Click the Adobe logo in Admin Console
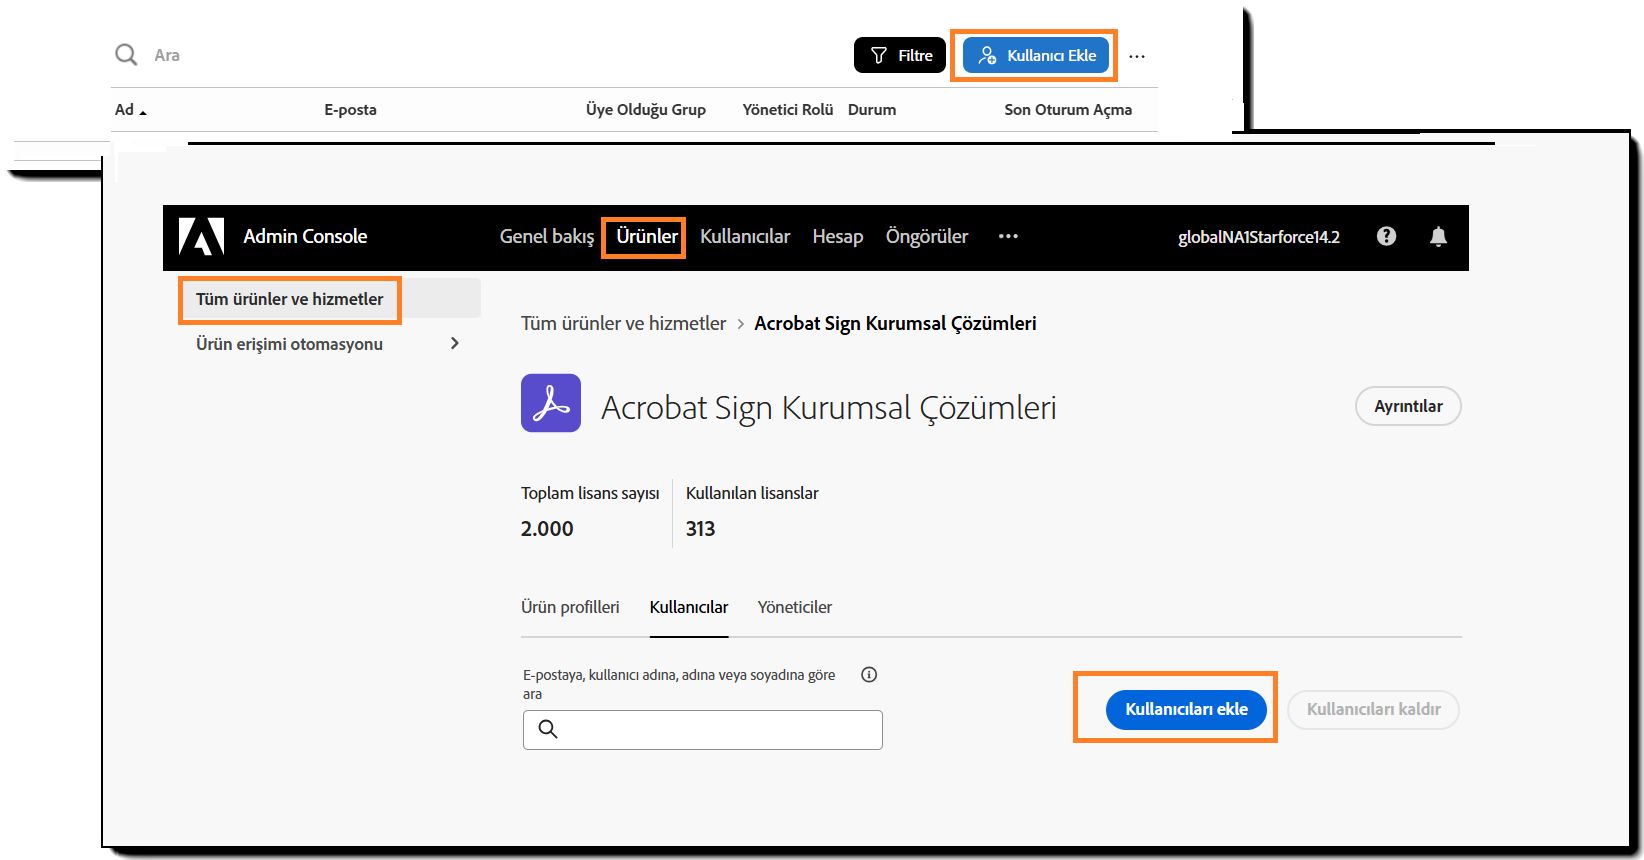Image resolution: width=1644 pixels, height=860 pixels. coord(200,237)
